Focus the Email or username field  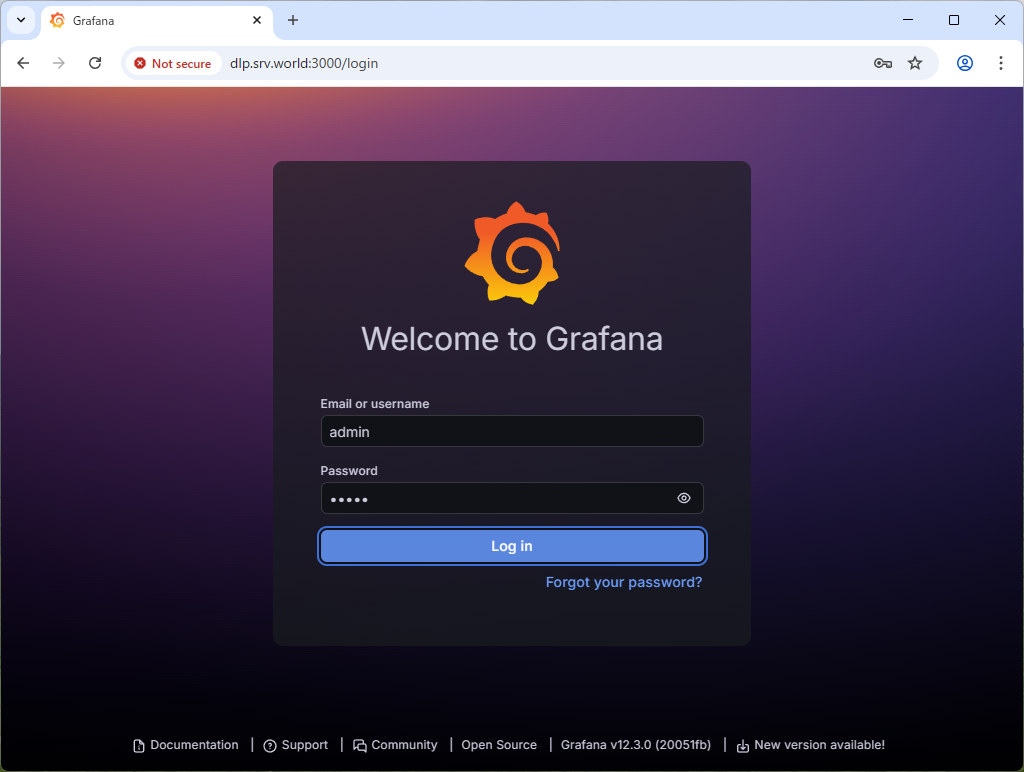click(x=511, y=432)
